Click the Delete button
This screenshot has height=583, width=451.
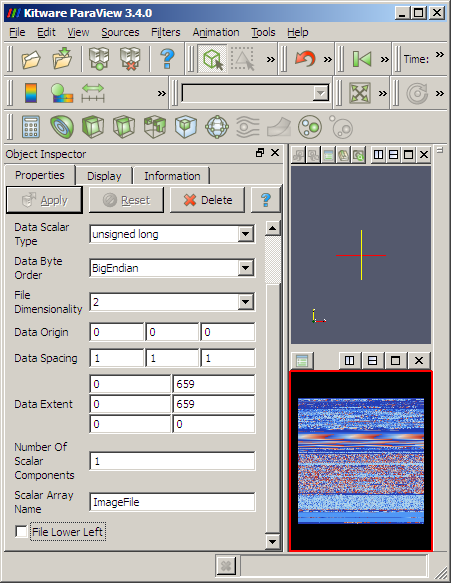[207, 200]
